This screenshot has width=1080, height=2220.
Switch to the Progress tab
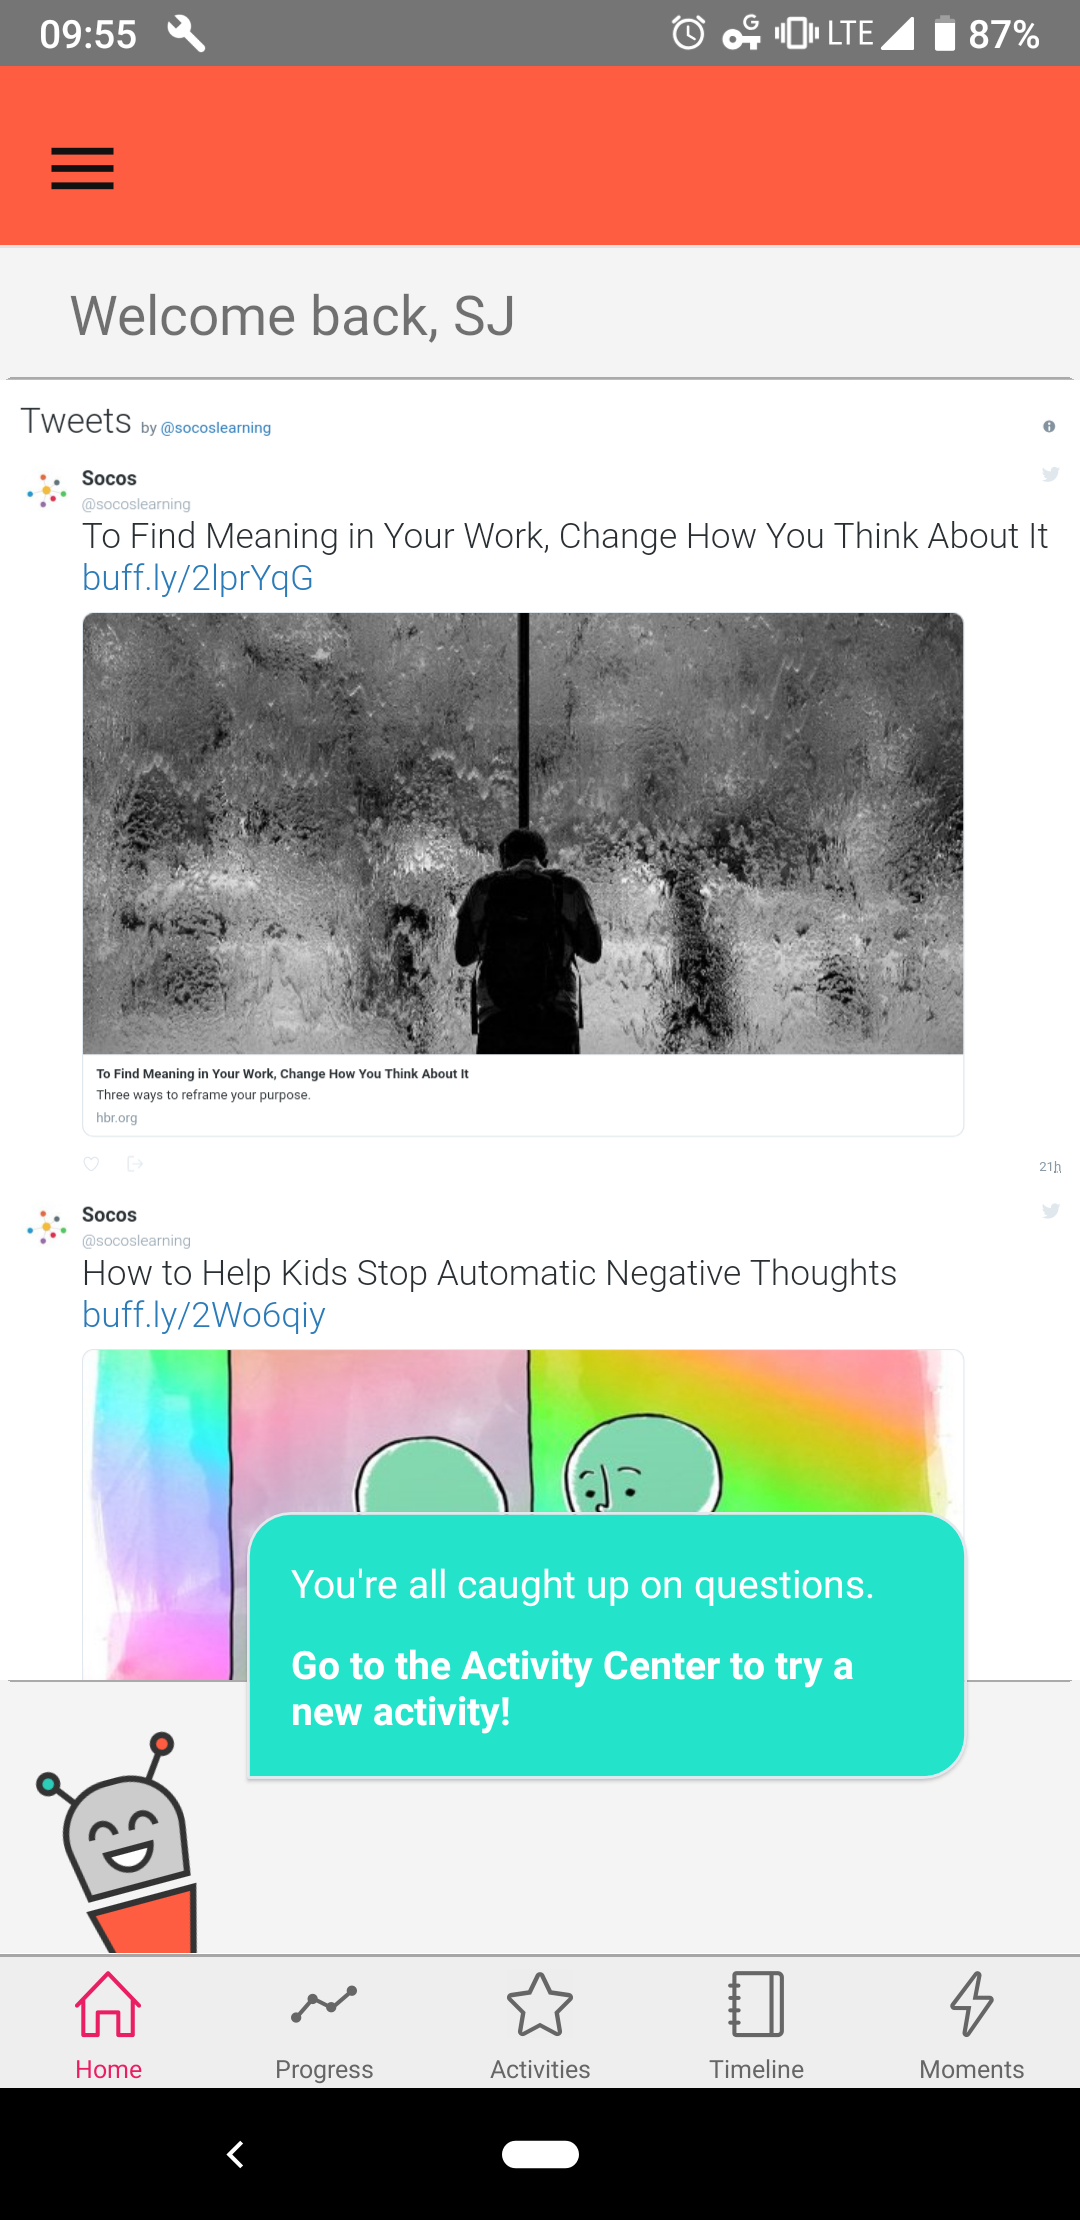[324, 2024]
